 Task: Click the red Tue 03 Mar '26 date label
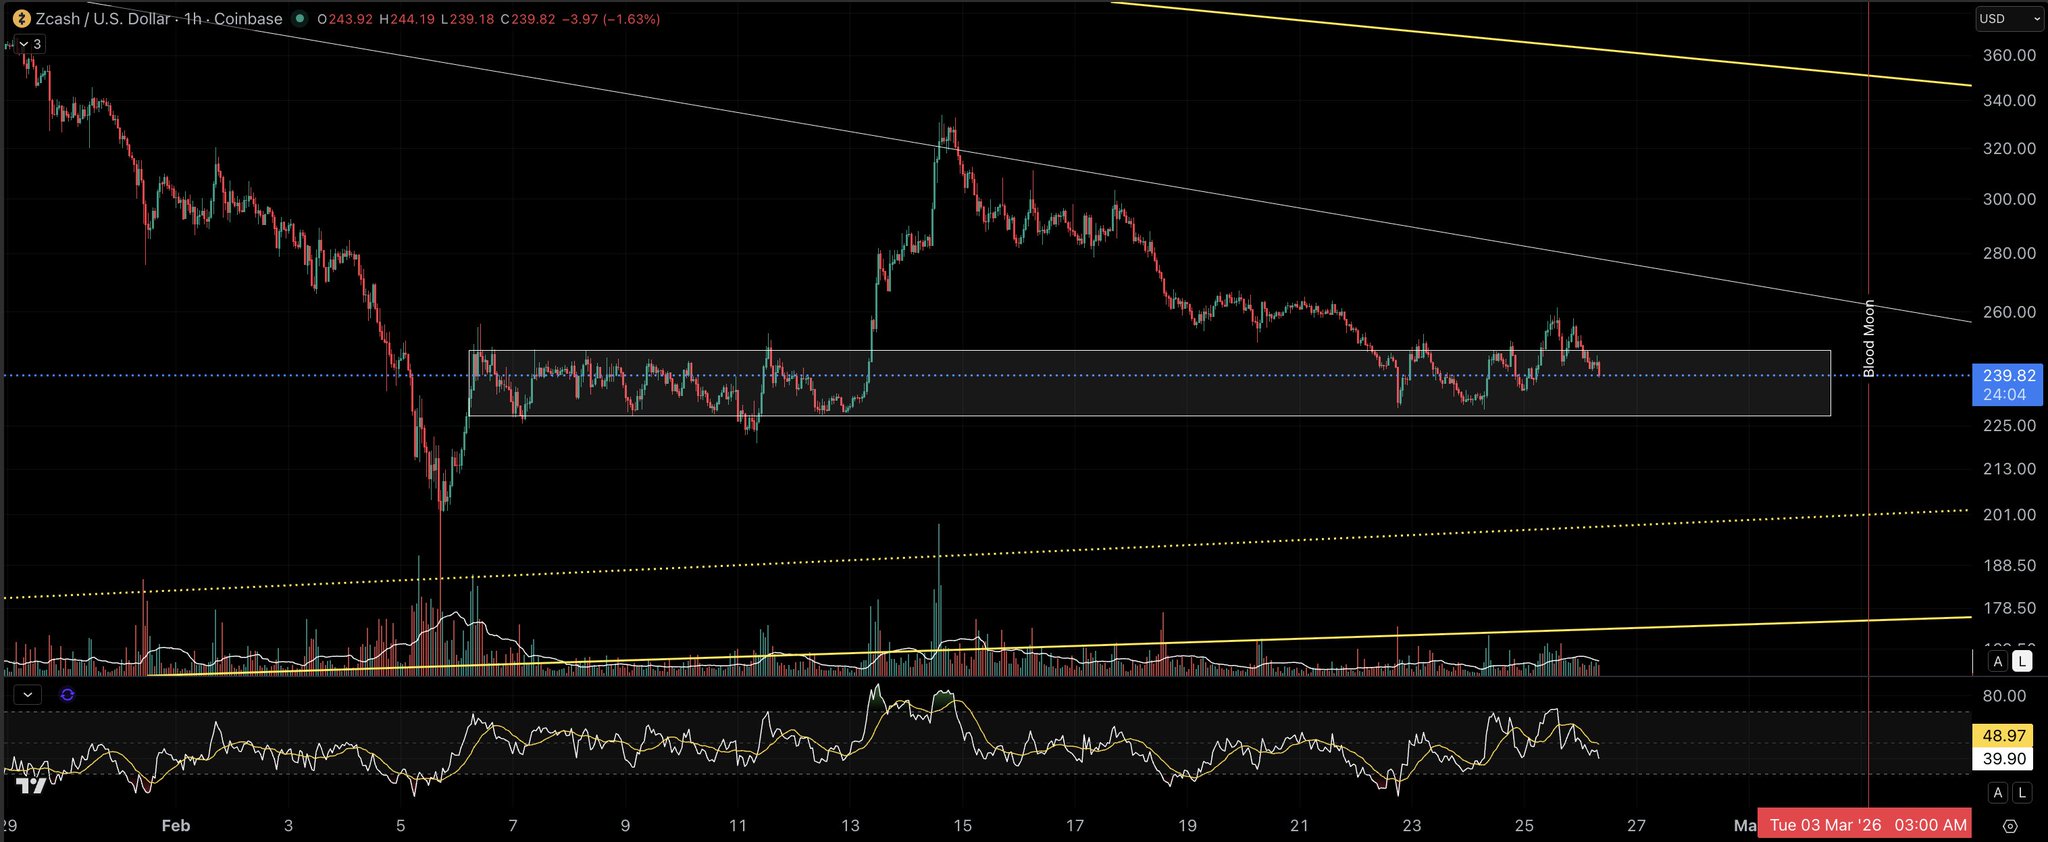1864,825
